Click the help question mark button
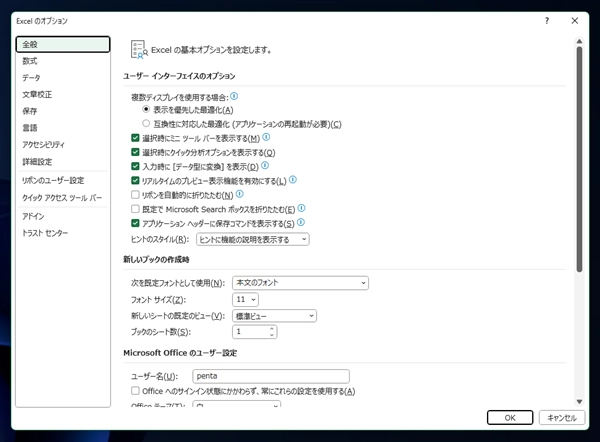Image resolution: width=600 pixels, height=442 pixels. (547, 21)
